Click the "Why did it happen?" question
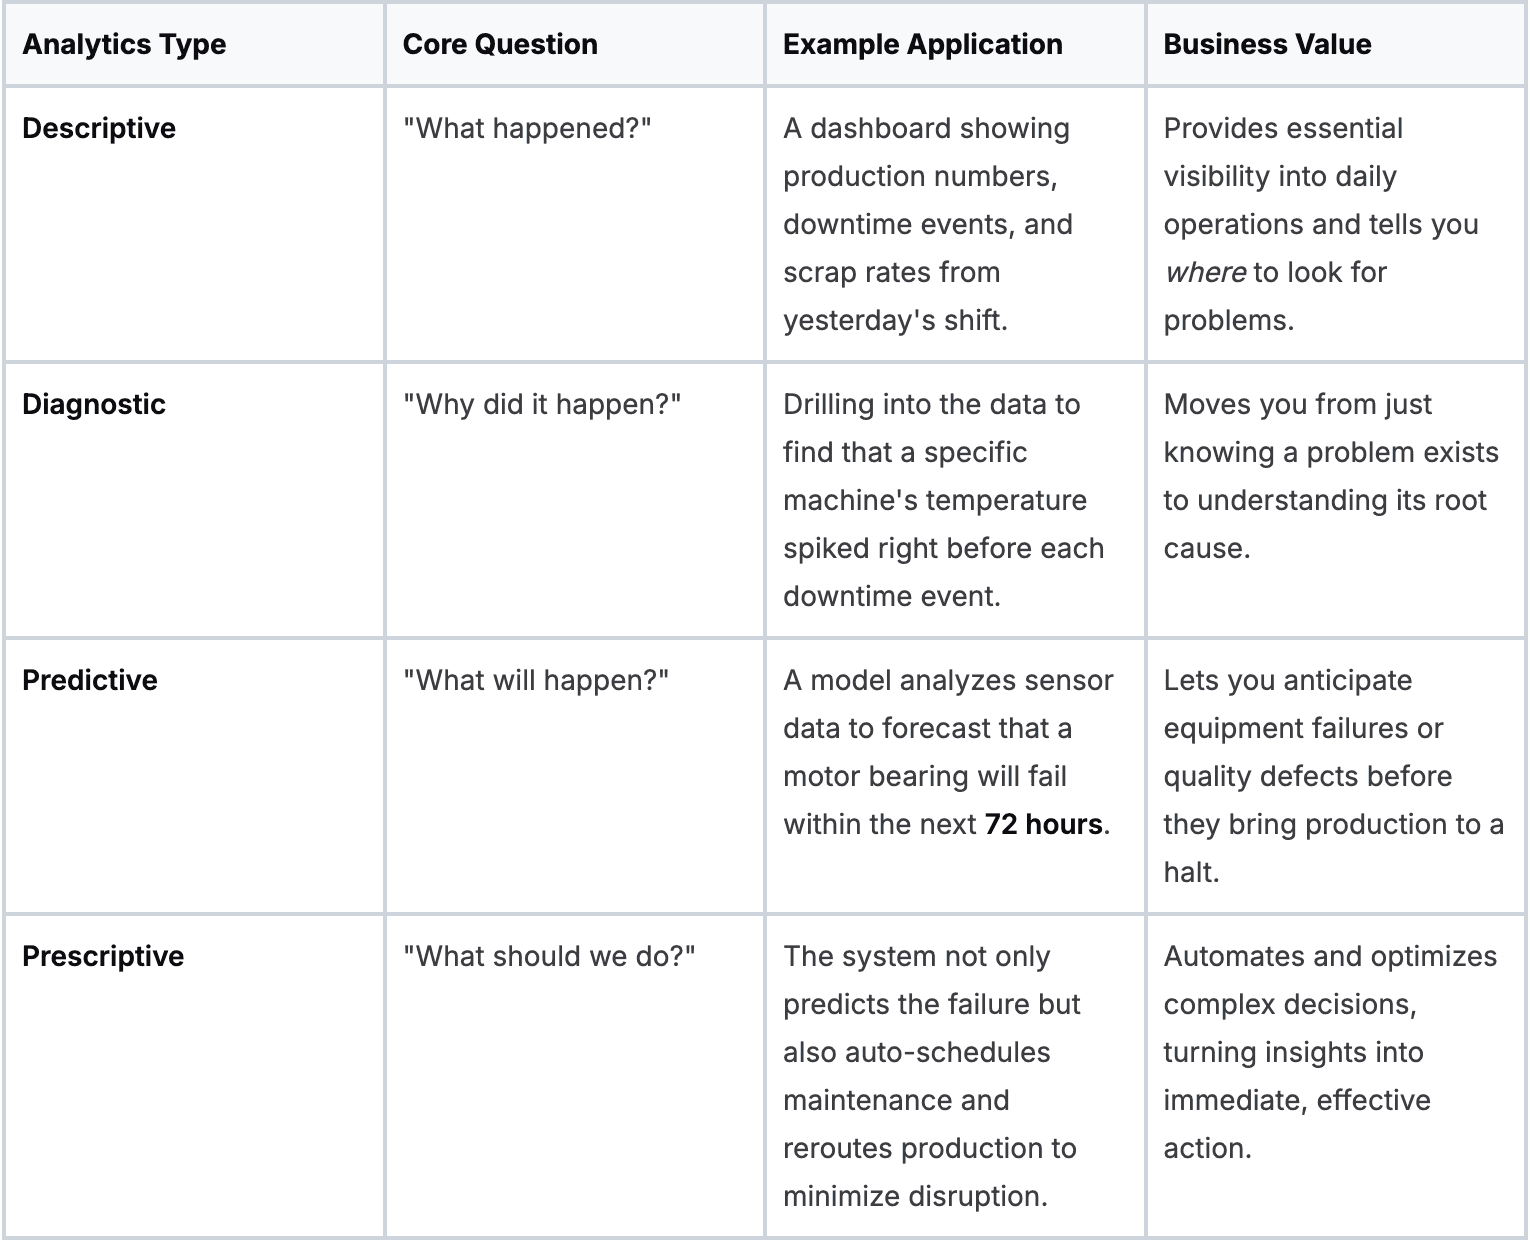 [x=542, y=404]
